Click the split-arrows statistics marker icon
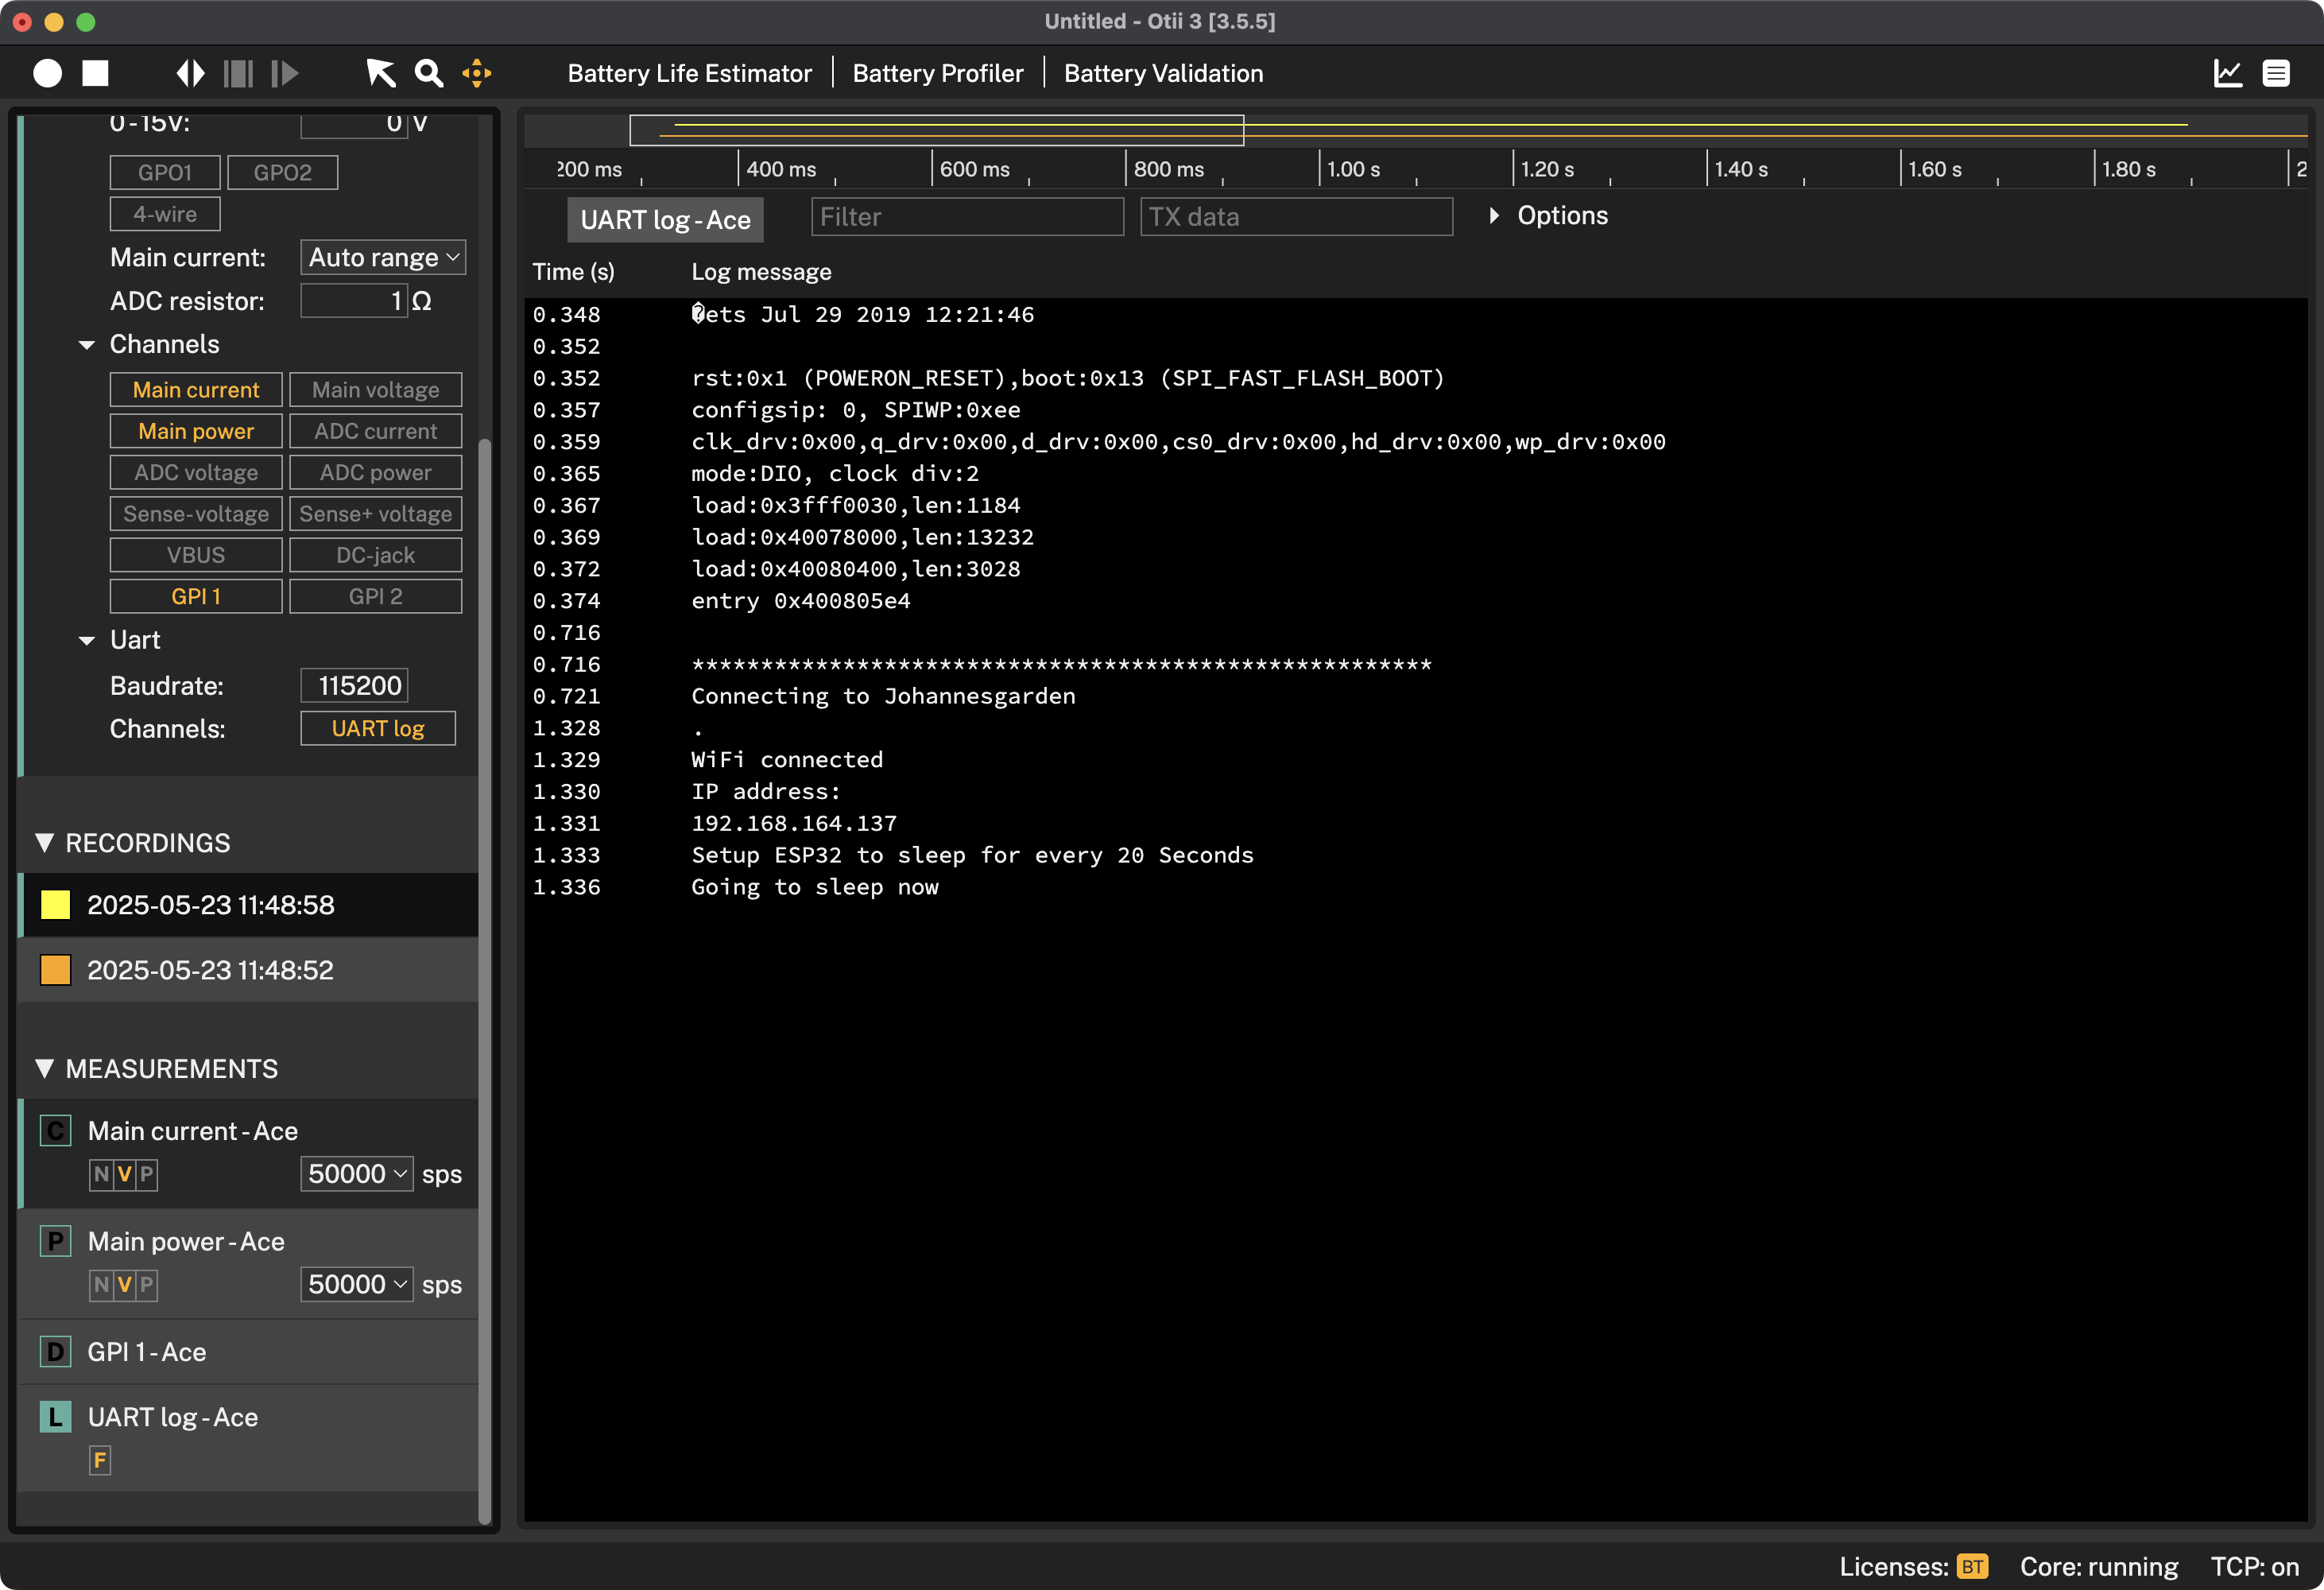2324x1590 pixels. click(190, 73)
